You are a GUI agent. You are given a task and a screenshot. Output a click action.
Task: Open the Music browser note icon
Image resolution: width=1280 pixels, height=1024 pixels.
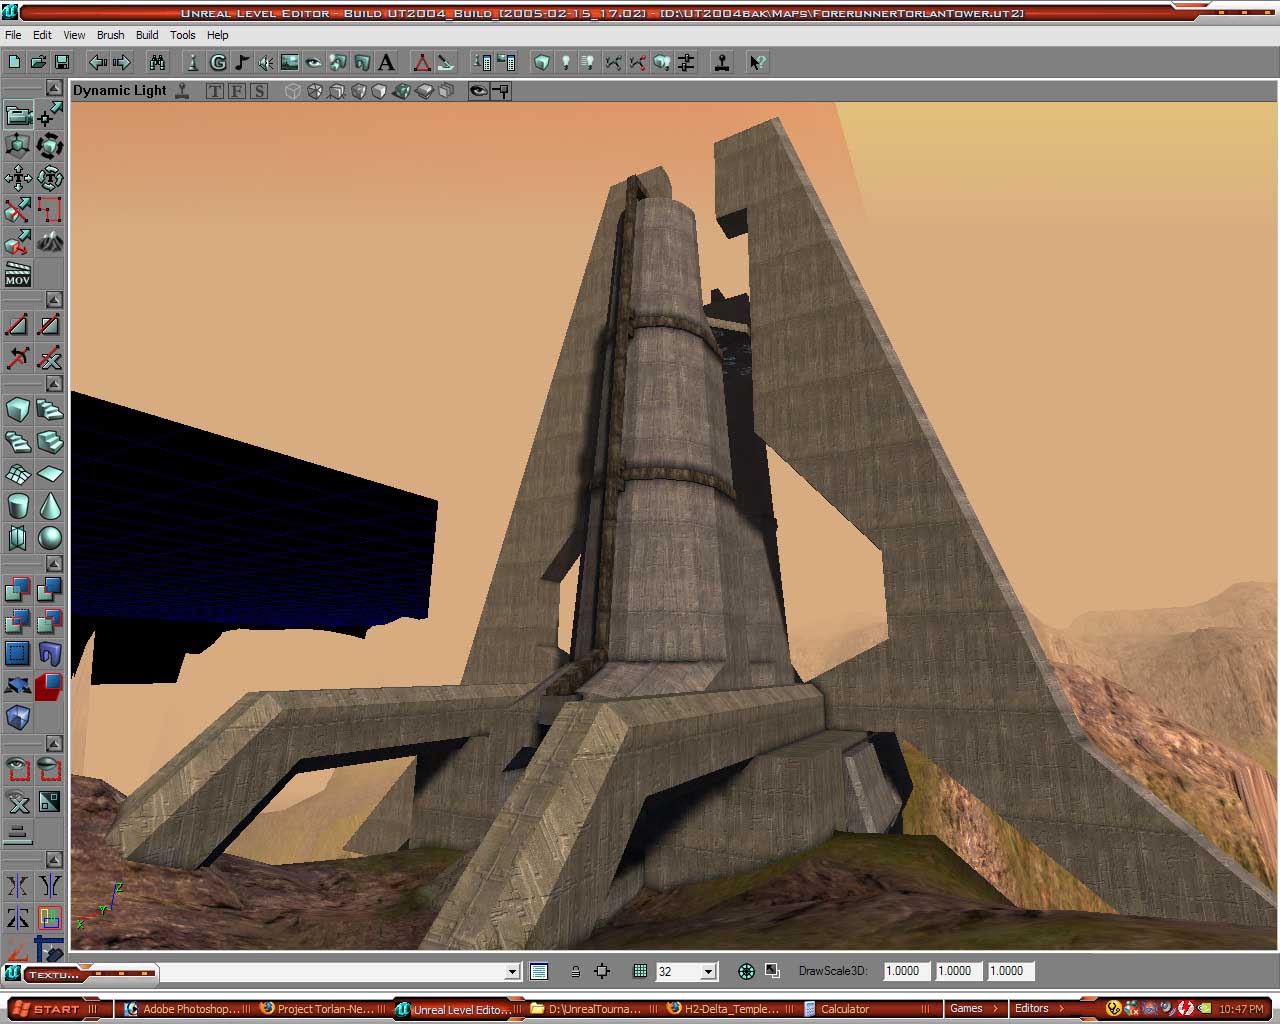242,62
